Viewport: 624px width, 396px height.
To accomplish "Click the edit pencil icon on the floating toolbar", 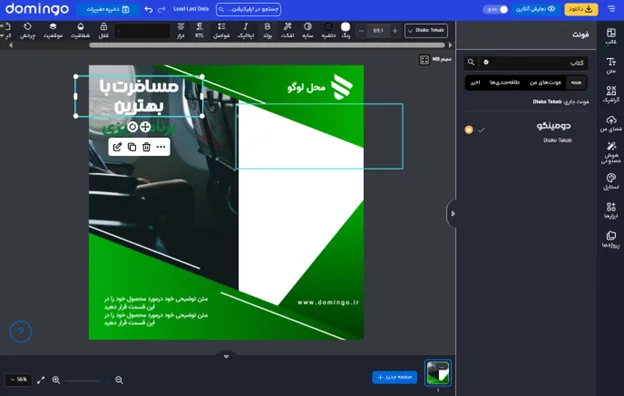I will click(117, 147).
